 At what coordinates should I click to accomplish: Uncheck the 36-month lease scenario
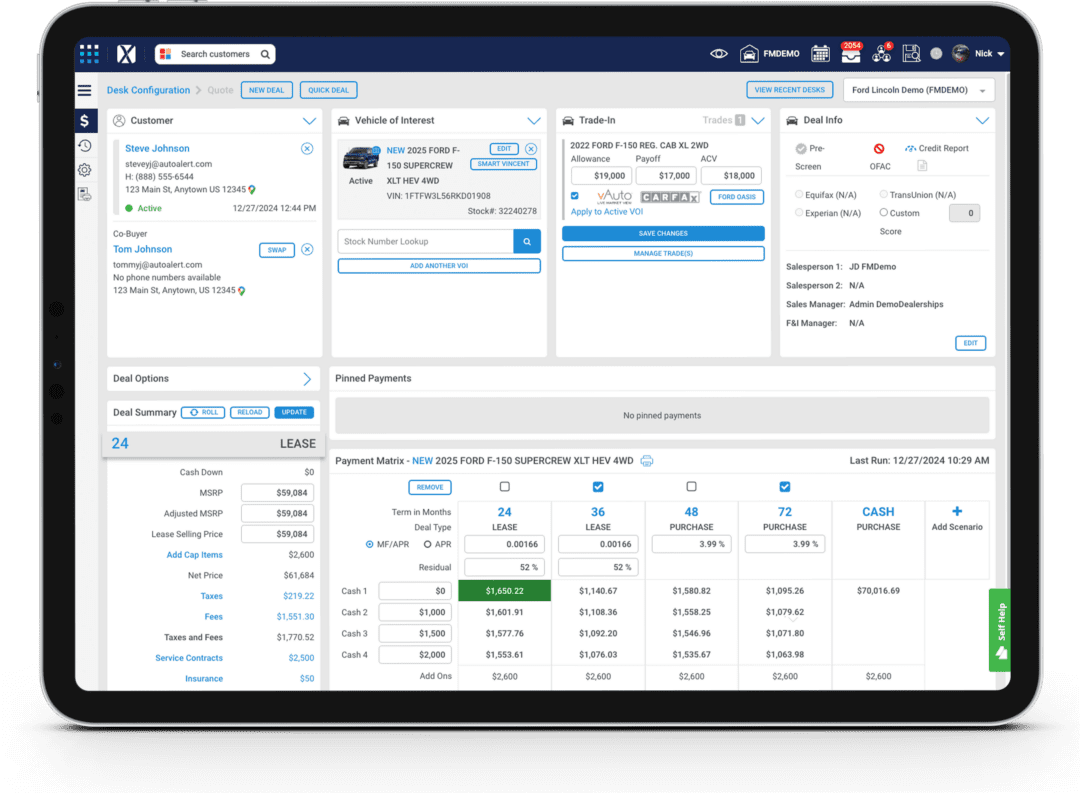point(598,487)
